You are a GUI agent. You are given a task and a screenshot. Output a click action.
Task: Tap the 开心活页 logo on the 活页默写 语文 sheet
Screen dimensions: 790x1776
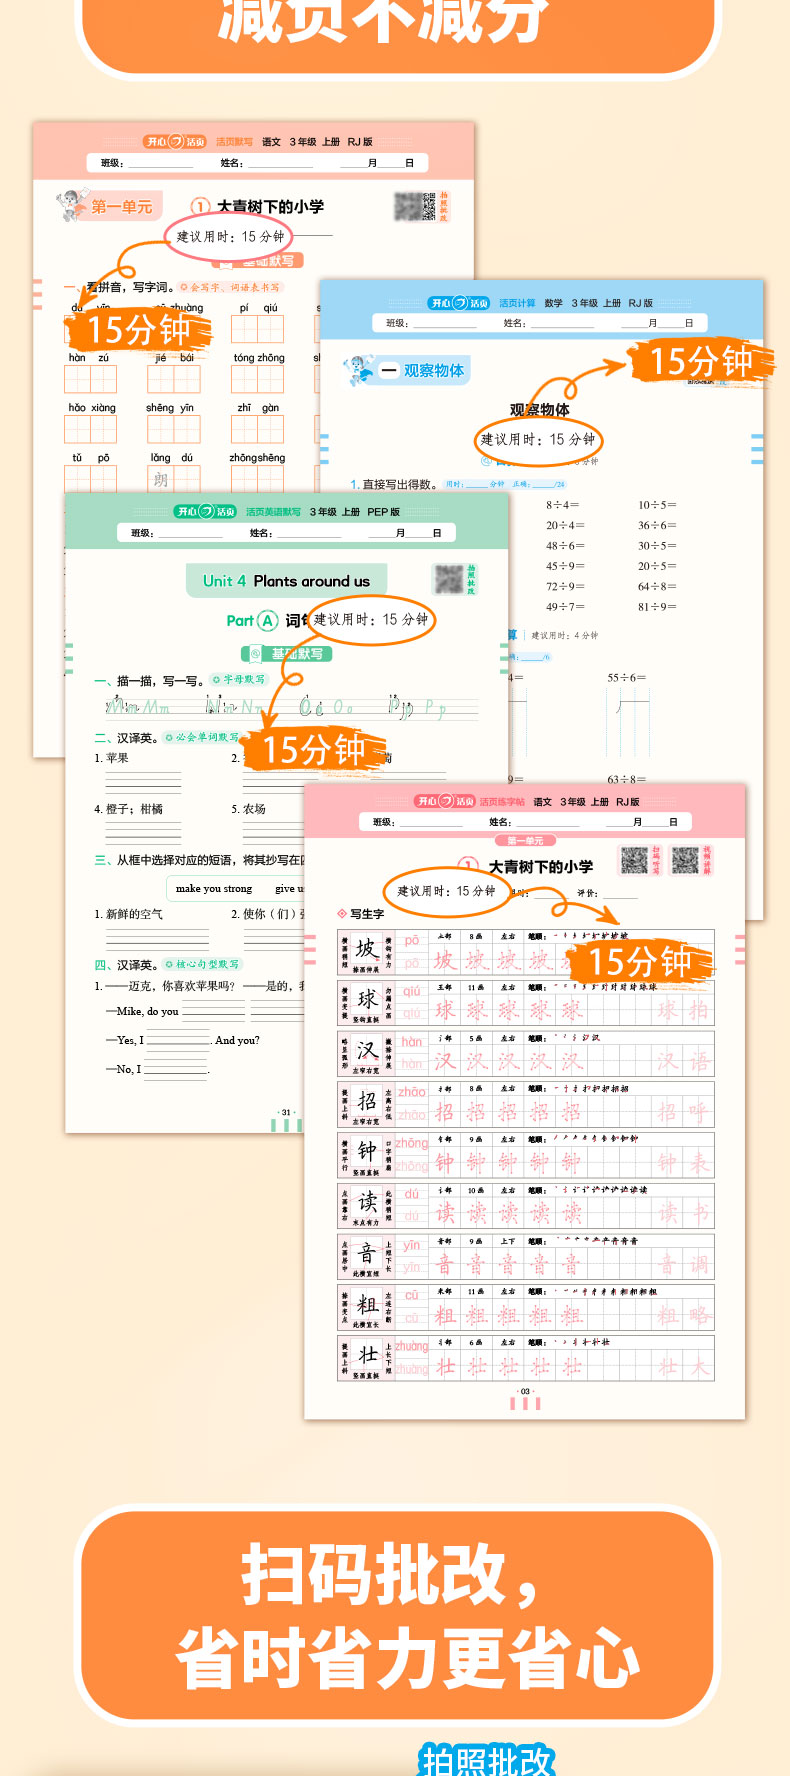[175, 142]
